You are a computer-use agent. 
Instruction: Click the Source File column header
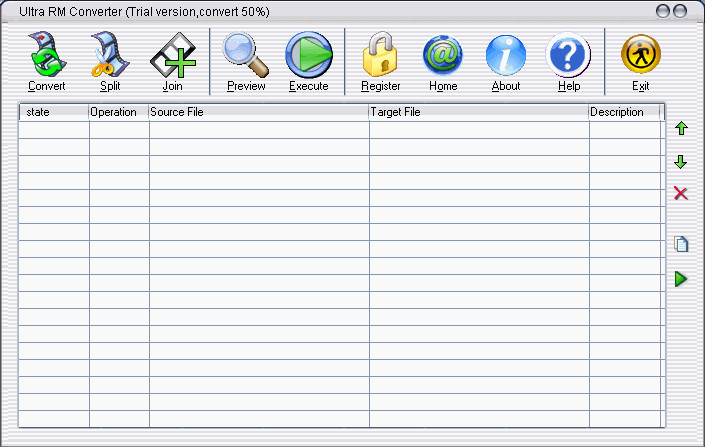coord(259,112)
